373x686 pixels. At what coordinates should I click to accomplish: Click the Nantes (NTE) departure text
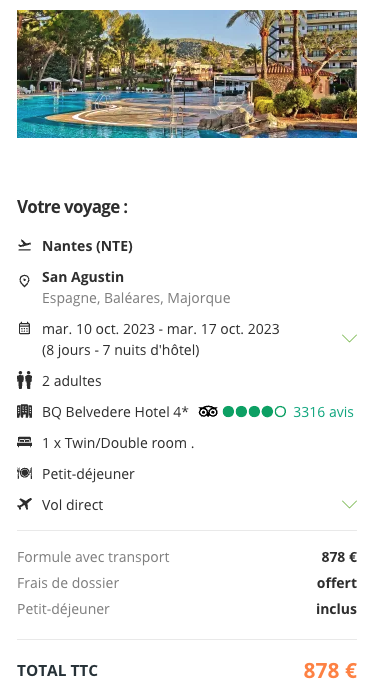click(87, 246)
